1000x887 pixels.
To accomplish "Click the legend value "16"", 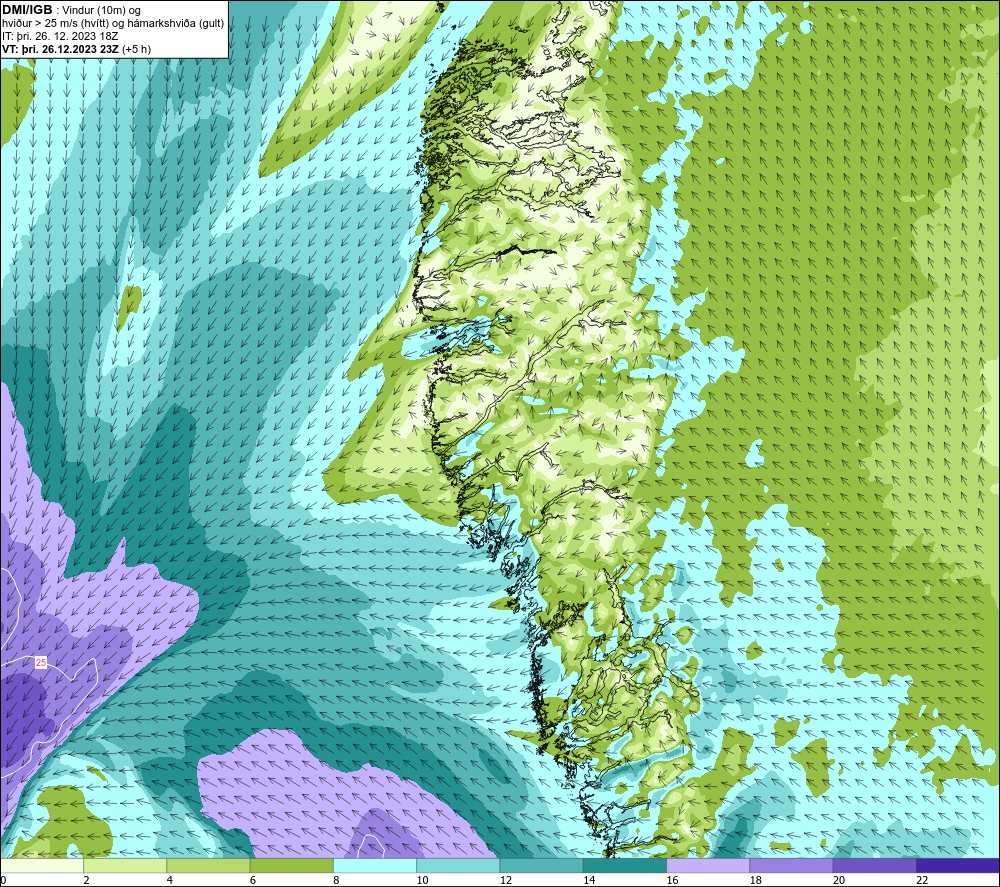I will point(672,880).
